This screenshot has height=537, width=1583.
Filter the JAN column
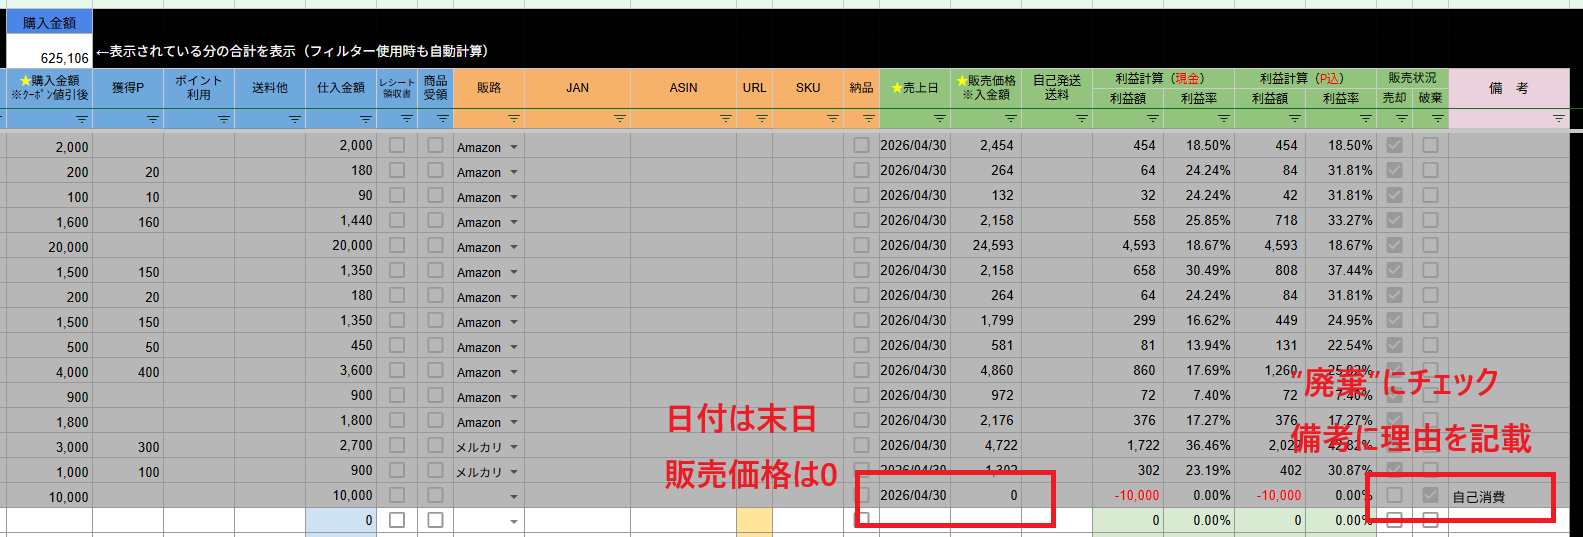coord(619,119)
